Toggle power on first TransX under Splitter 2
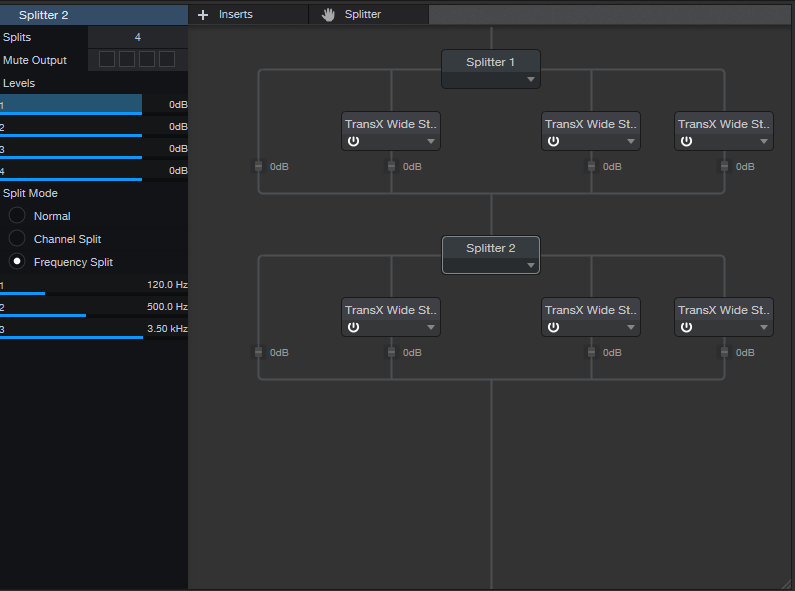Image resolution: width=795 pixels, height=591 pixels. tap(353, 327)
